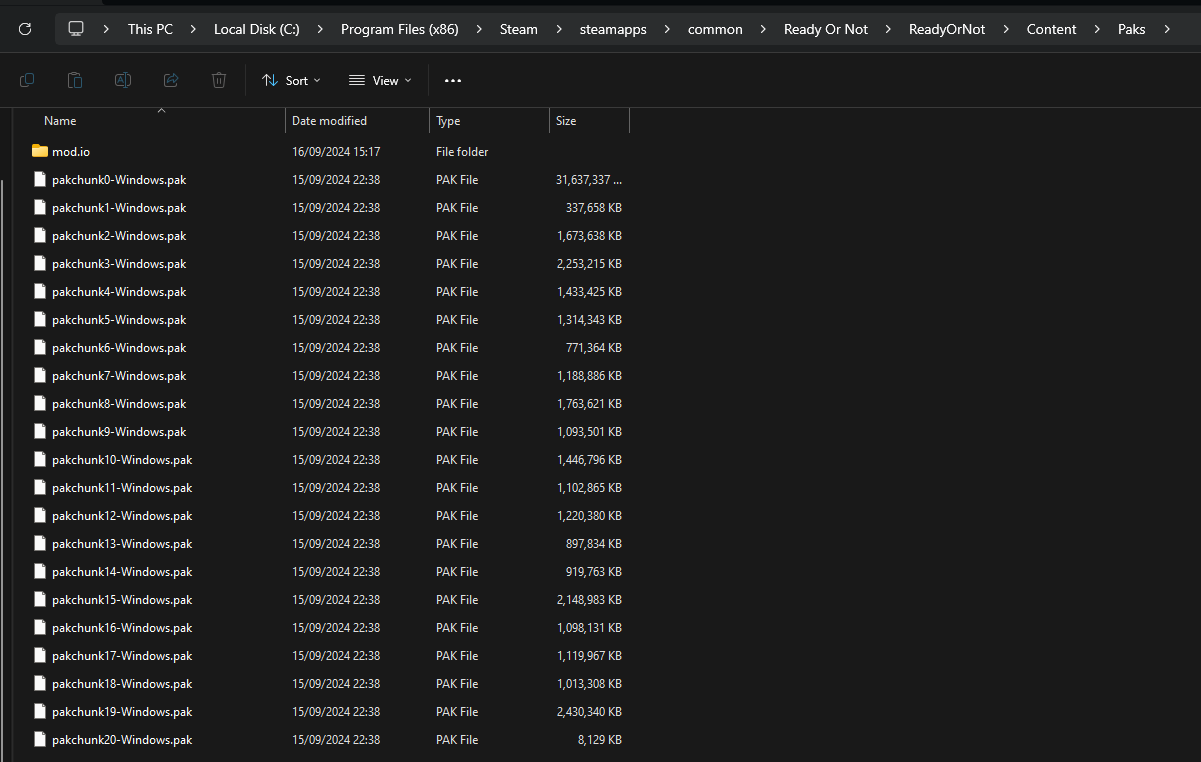Viewport: 1201px width, 762px height.
Task: Click file icon of pakchunk1-Windows.pak
Action: click(40, 207)
